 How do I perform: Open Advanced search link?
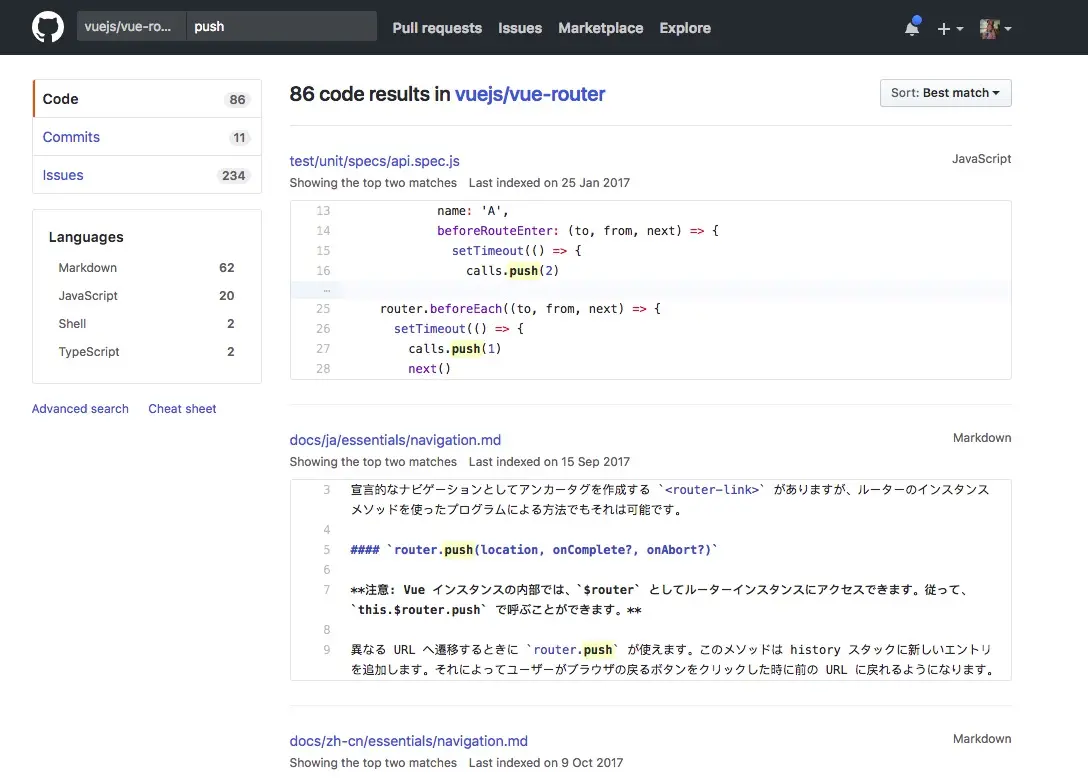(x=80, y=409)
